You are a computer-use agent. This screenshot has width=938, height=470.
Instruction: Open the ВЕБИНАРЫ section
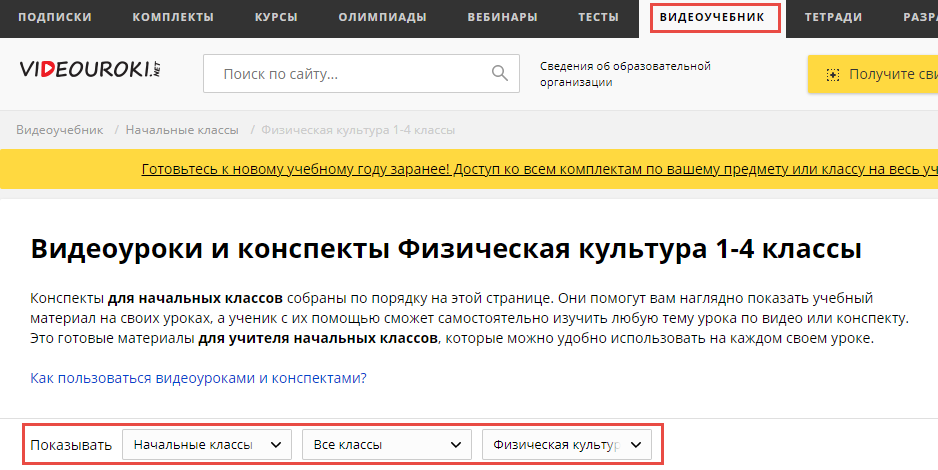point(502,17)
